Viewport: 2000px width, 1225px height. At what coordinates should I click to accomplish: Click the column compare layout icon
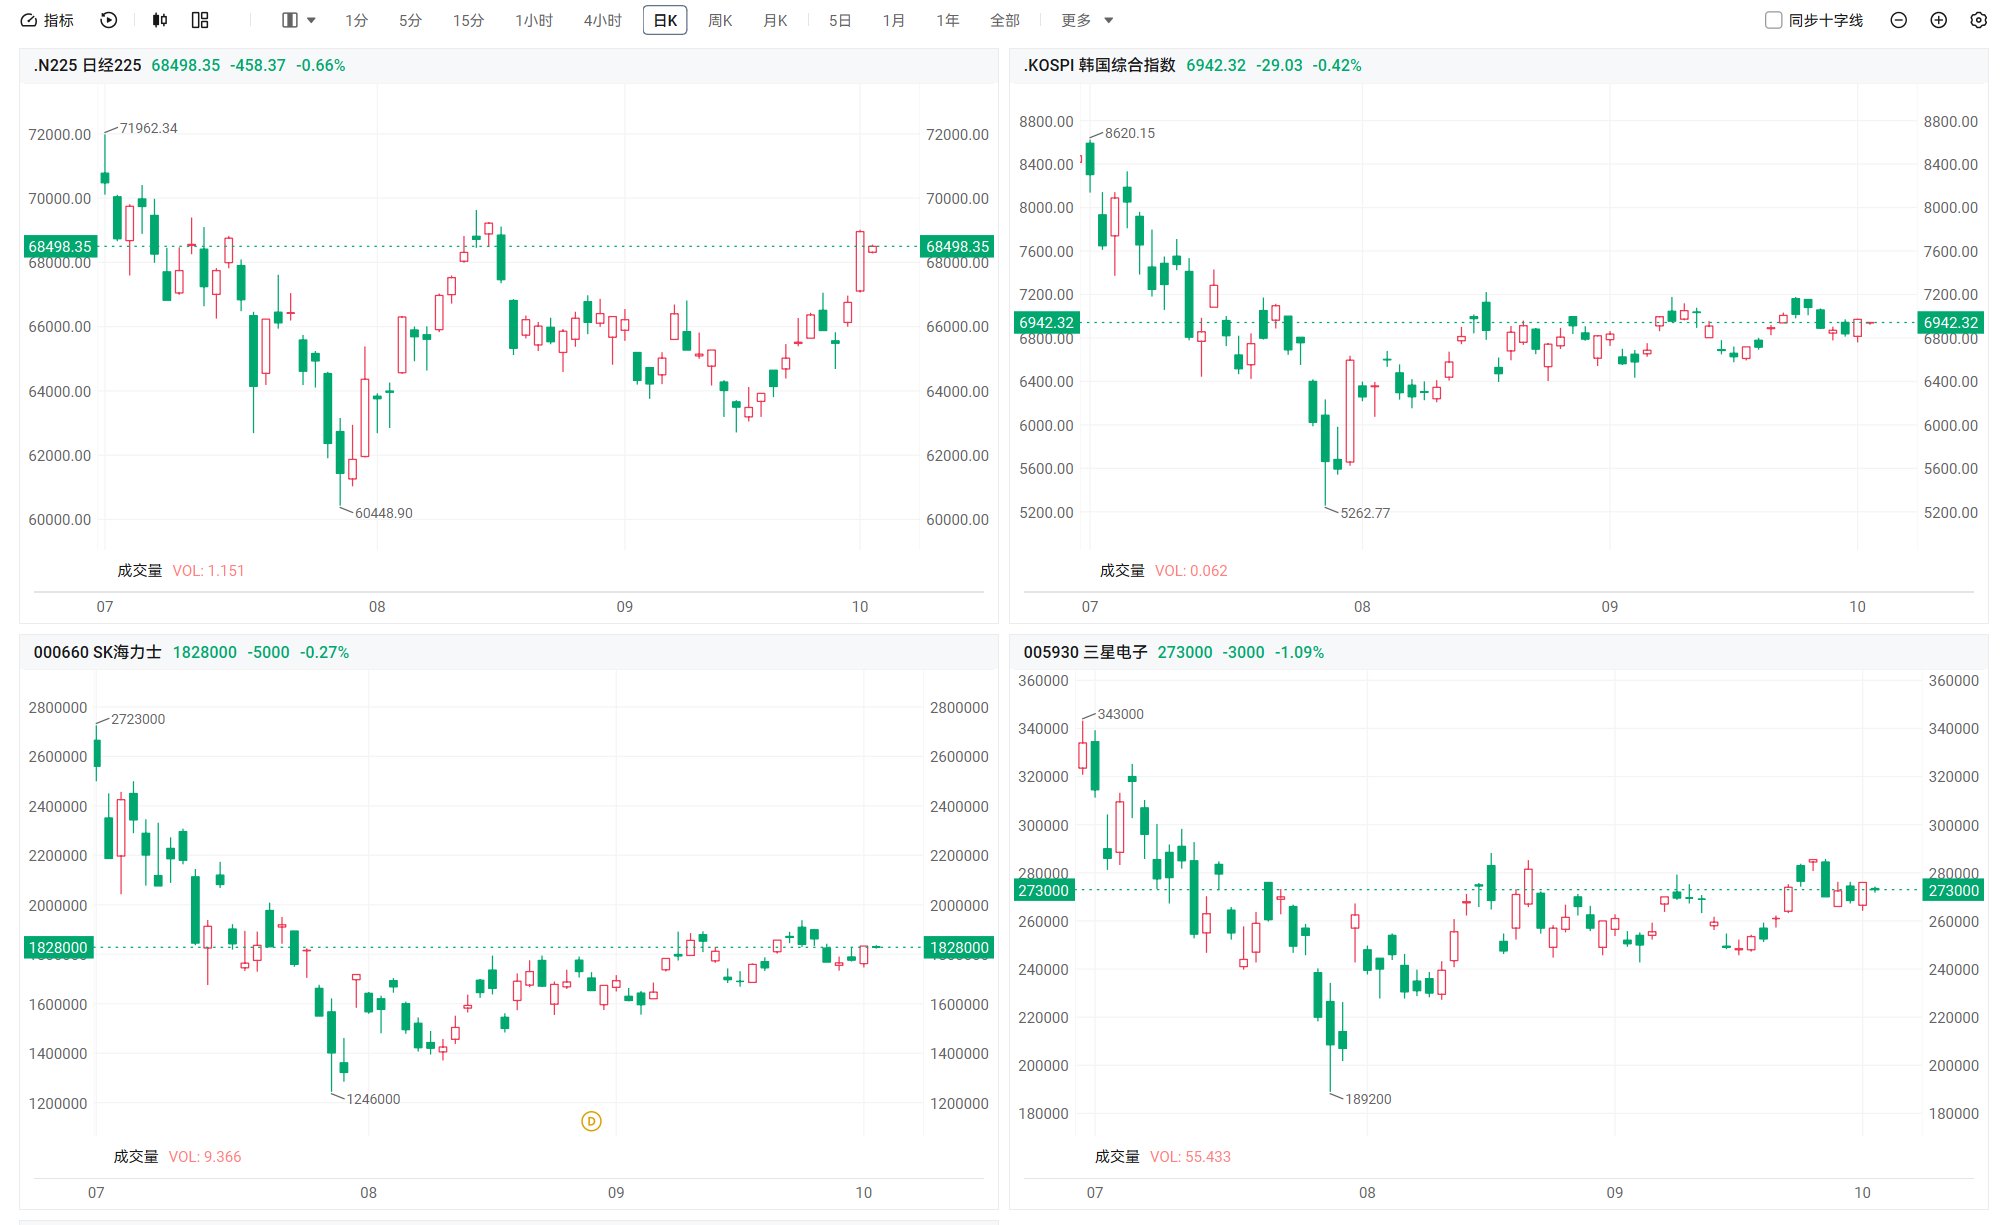(290, 20)
